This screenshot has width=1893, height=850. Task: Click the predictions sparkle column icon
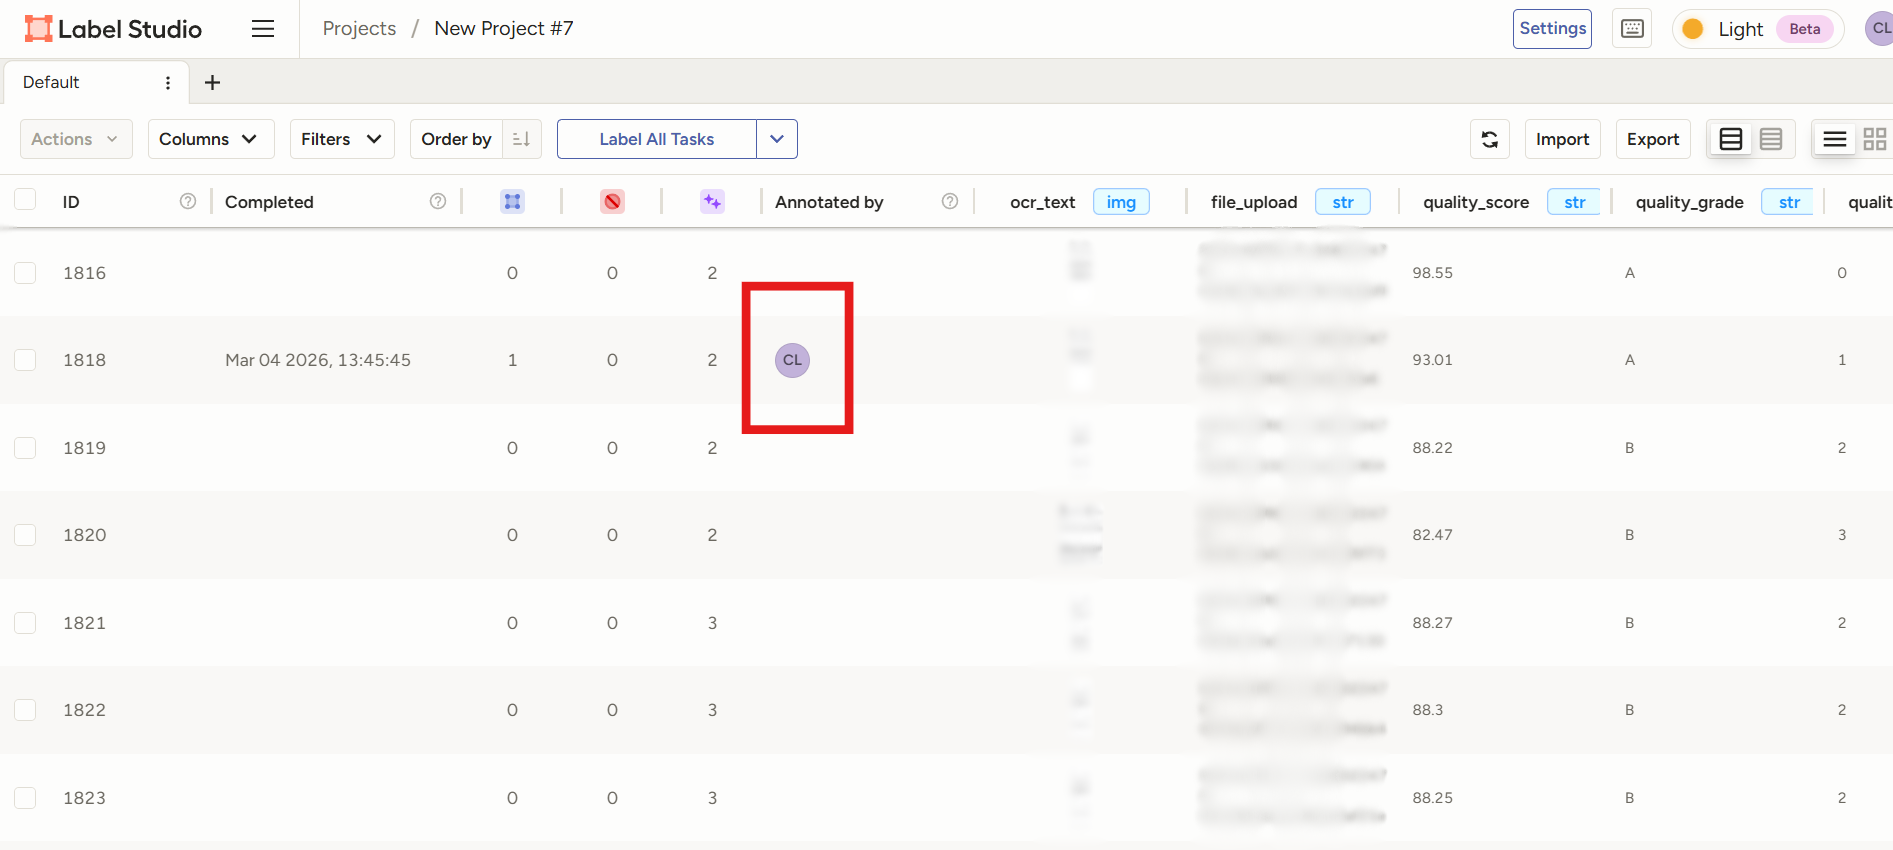tap(712, 202)
